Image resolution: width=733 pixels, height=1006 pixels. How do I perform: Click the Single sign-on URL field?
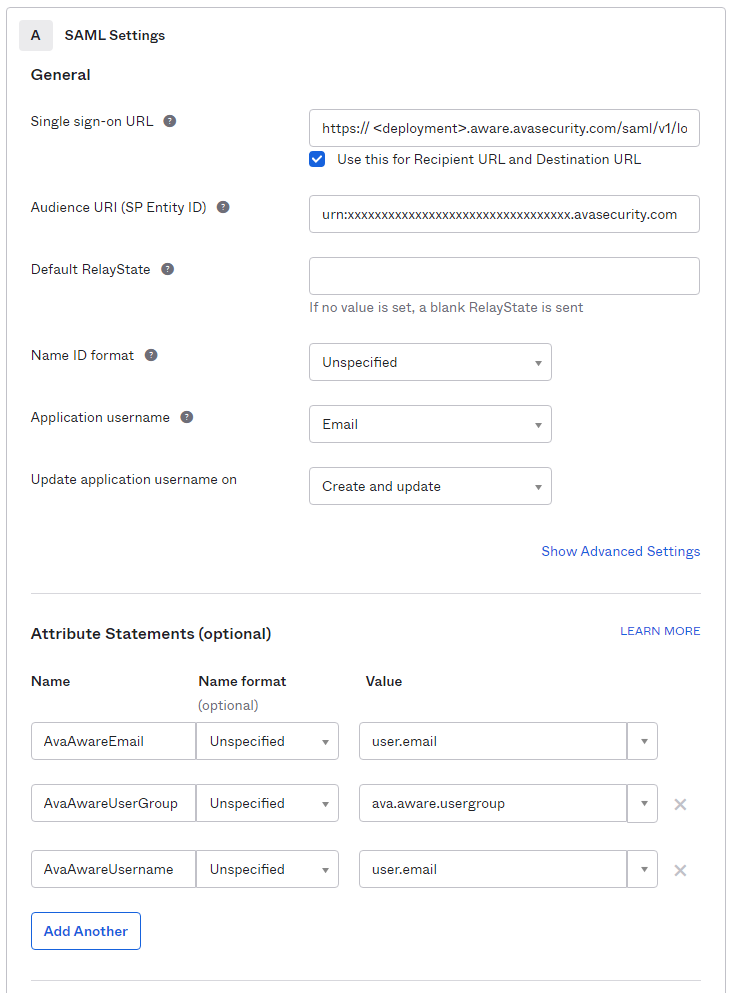[x=504, y=128]
